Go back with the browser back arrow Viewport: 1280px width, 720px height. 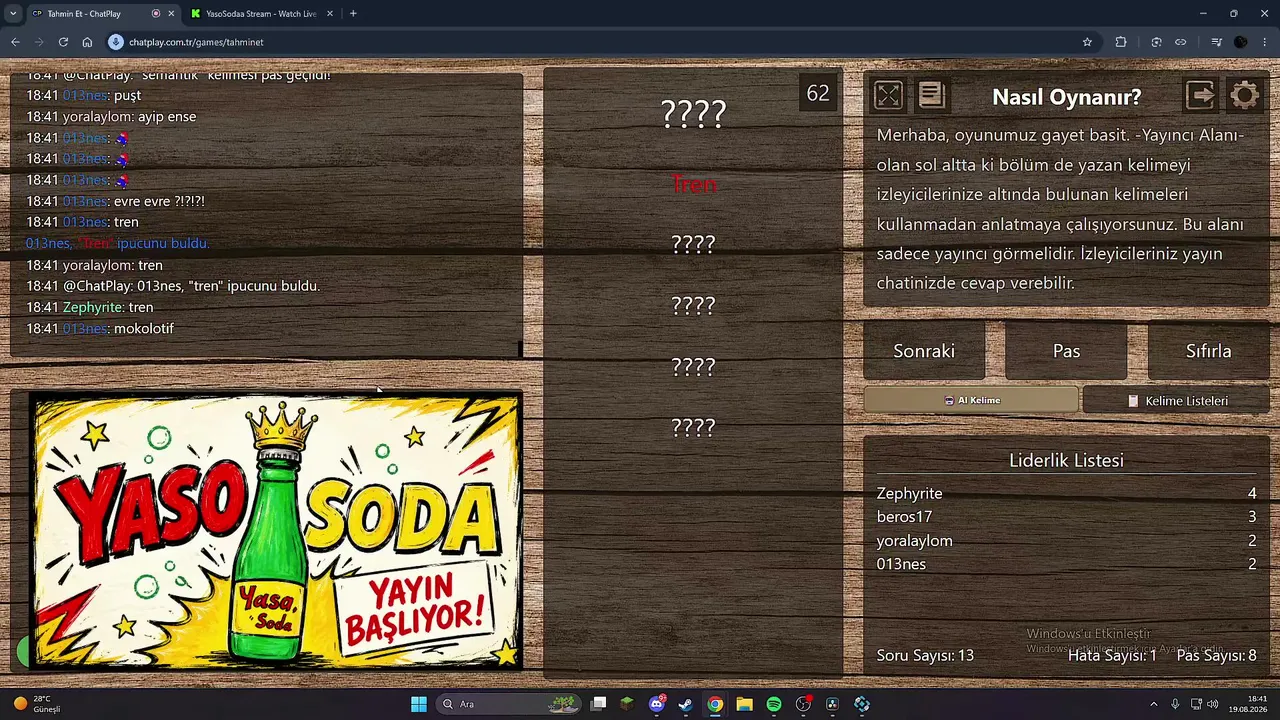pos(15,42)
